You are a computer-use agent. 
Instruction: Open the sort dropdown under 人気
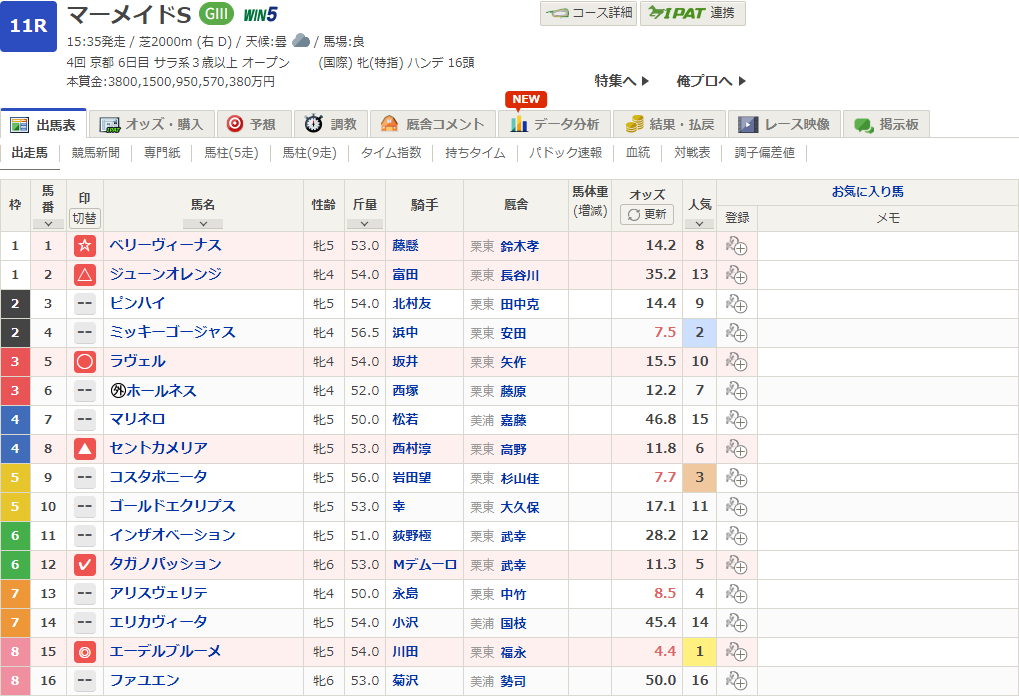coord(699,223)
